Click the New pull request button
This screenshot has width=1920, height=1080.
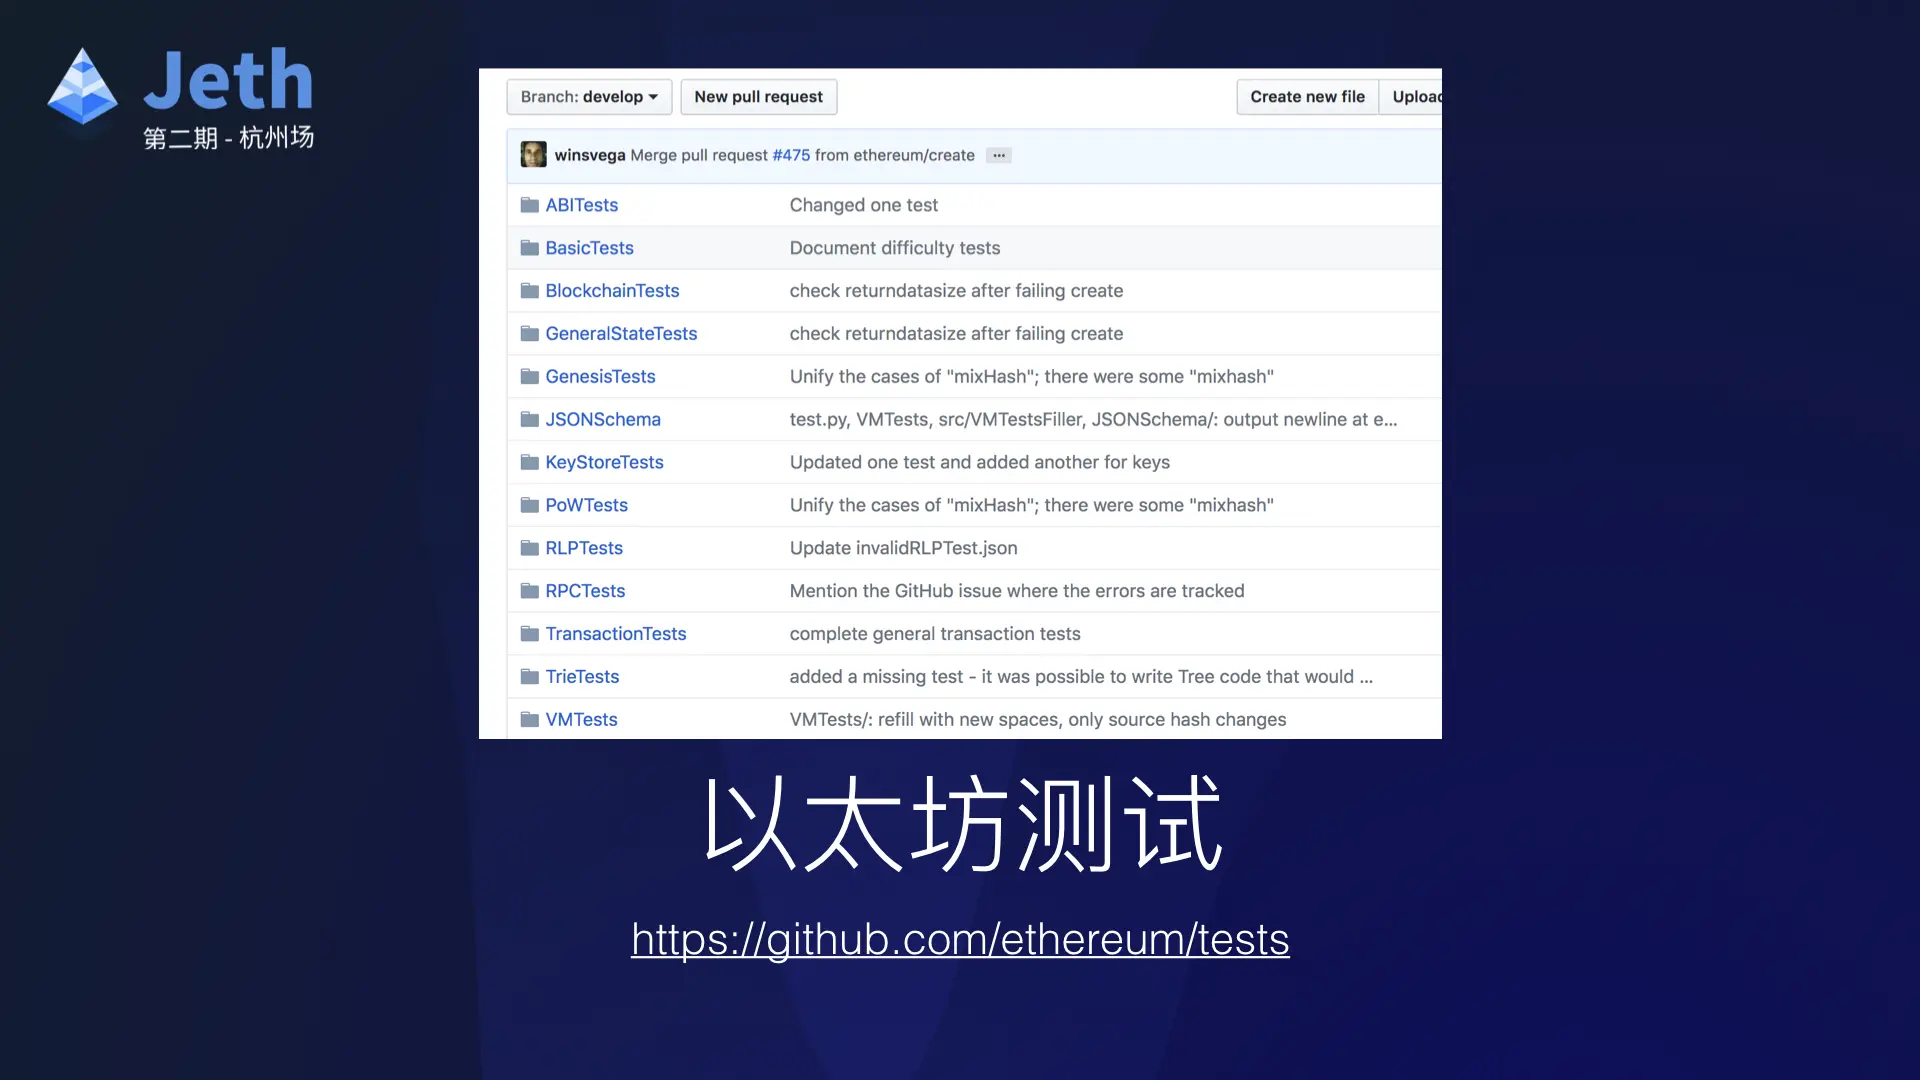point(758,97)
